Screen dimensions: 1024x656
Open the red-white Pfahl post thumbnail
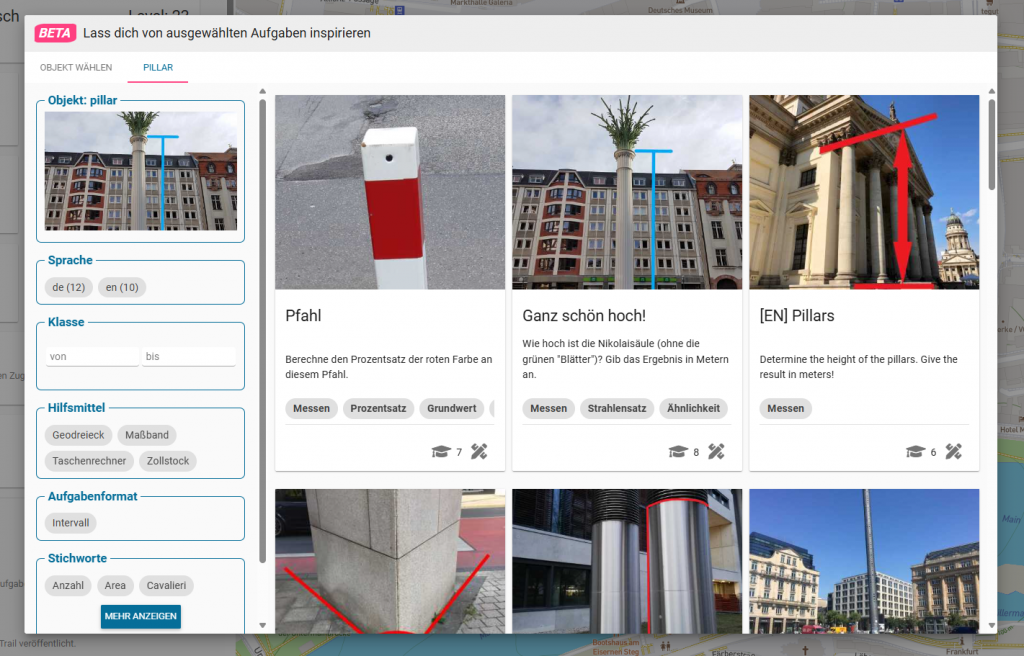point(390,192)
